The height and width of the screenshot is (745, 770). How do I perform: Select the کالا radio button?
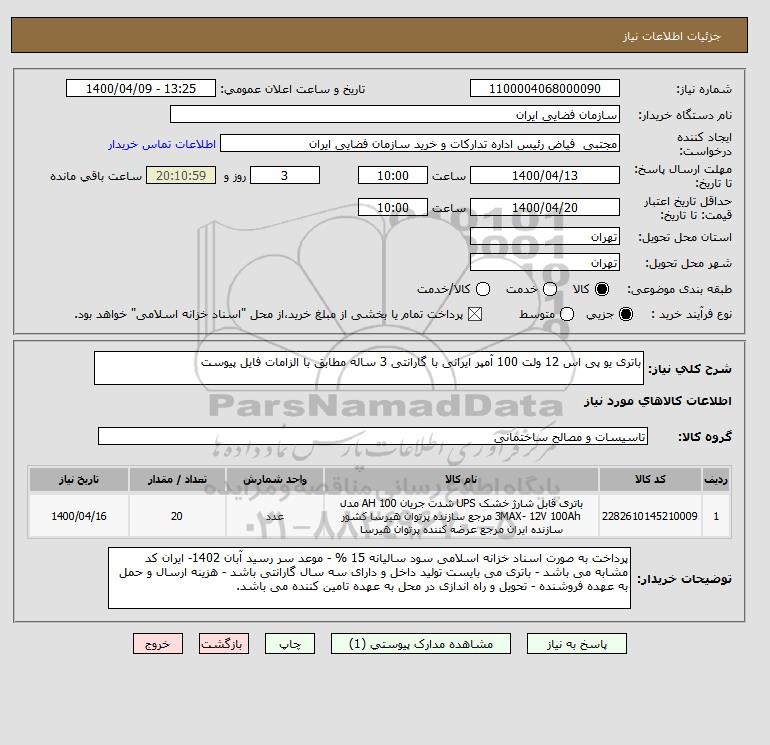602,289
